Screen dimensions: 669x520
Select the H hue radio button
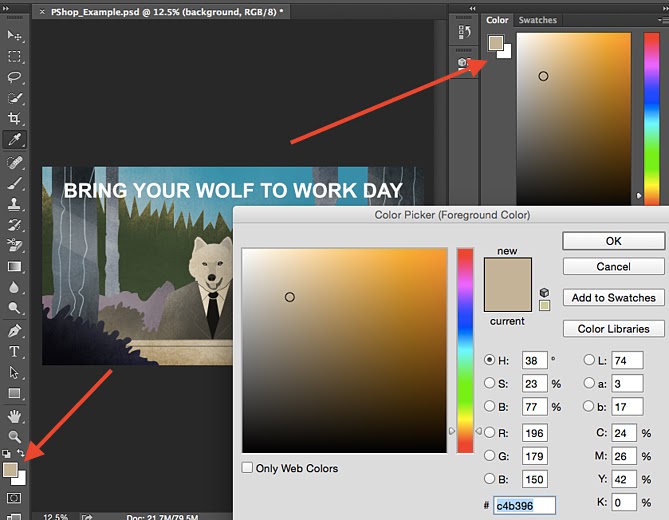point(489,360)
